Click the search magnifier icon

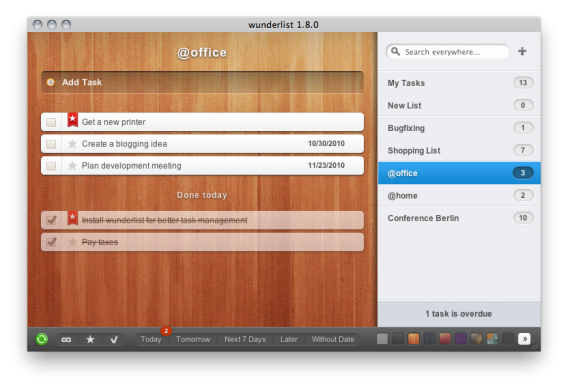[x=396, y=51]
